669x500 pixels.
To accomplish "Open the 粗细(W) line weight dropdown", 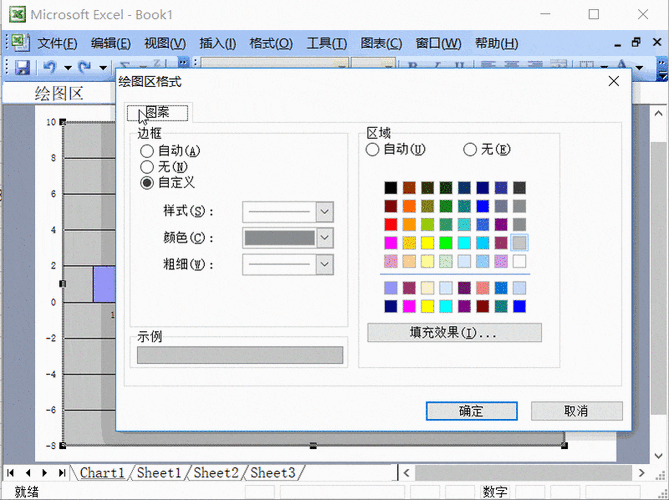I will 324,265.
